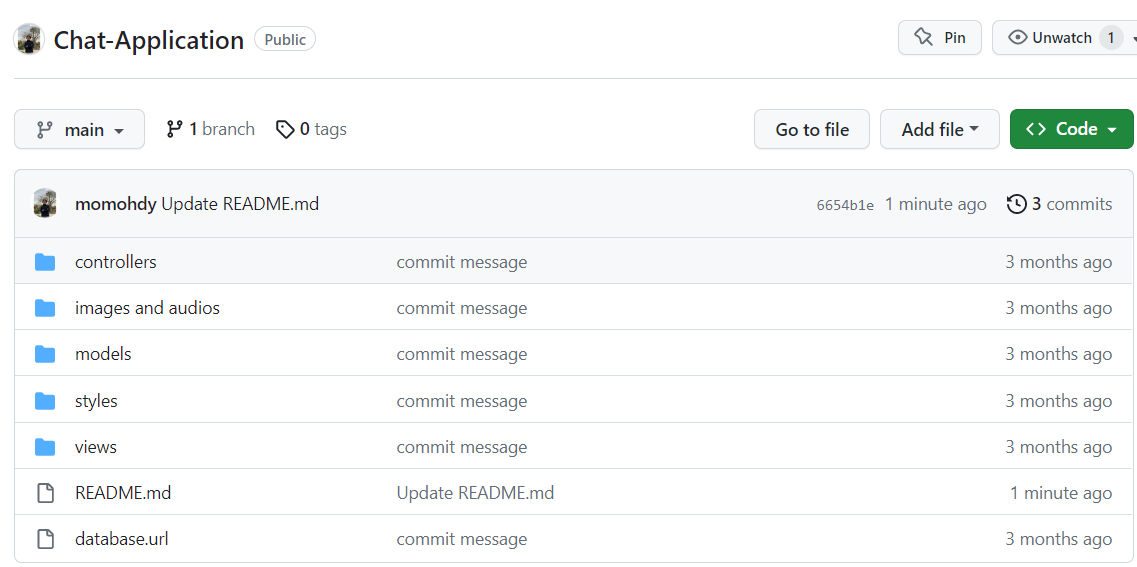Click the momohdy author name

pyautogui.click(x=115, y=204)
